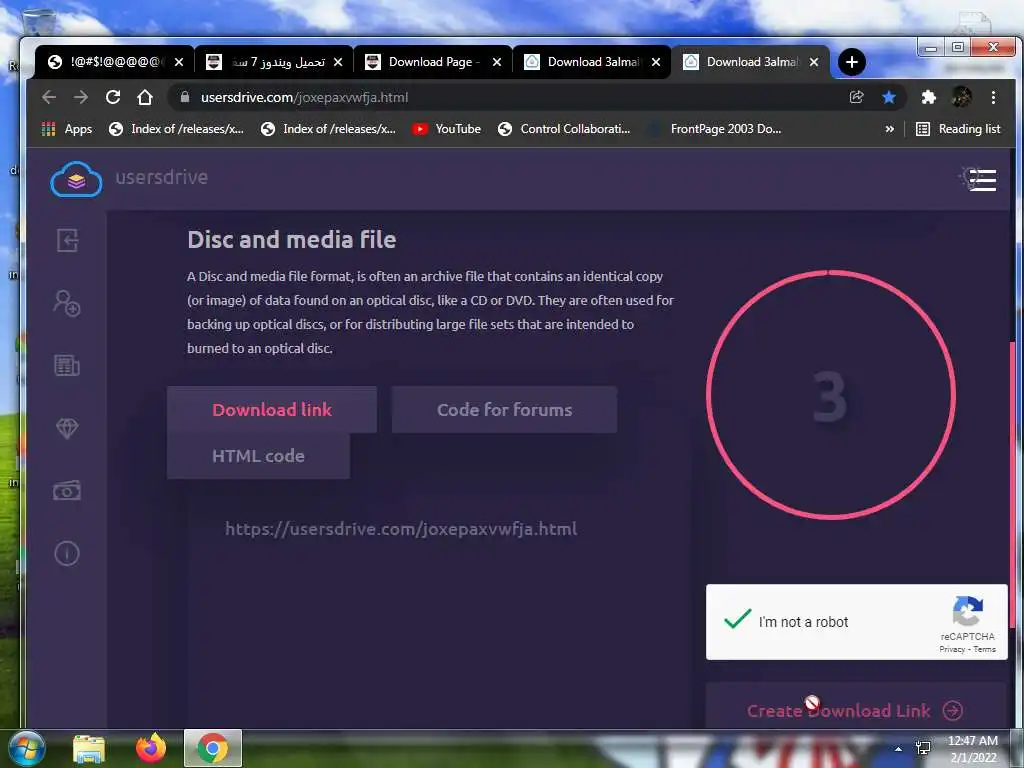Open Windows Explorer from the taskbar

point(89,749)
